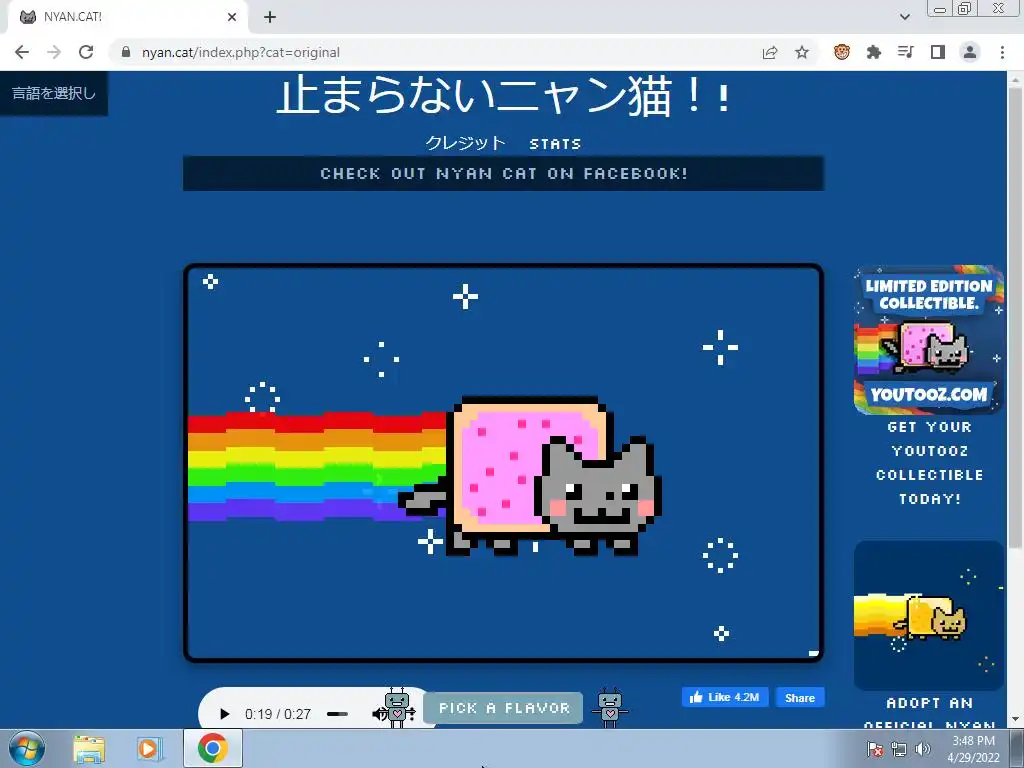Open the Chrome profile avatar
This screenshot has width=1024, height=768.
970,52
